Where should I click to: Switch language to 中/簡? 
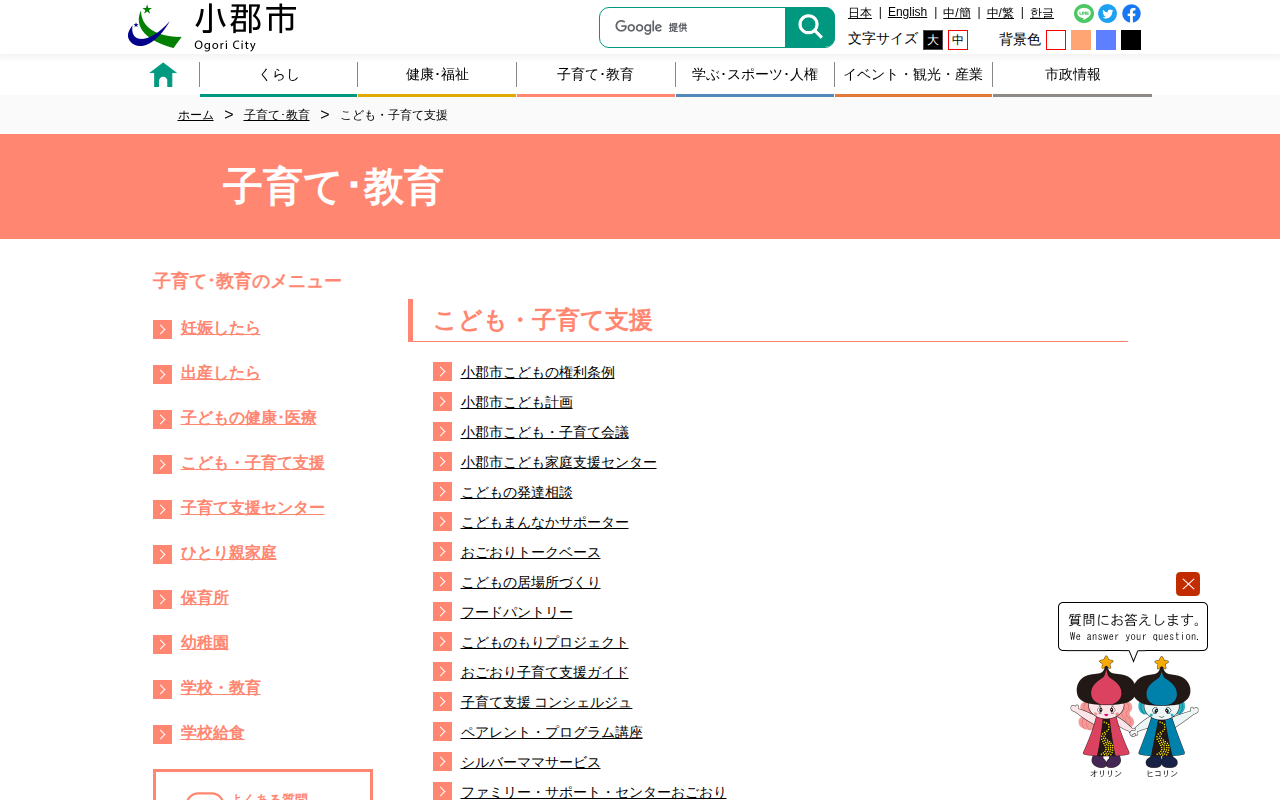(957, 13)
